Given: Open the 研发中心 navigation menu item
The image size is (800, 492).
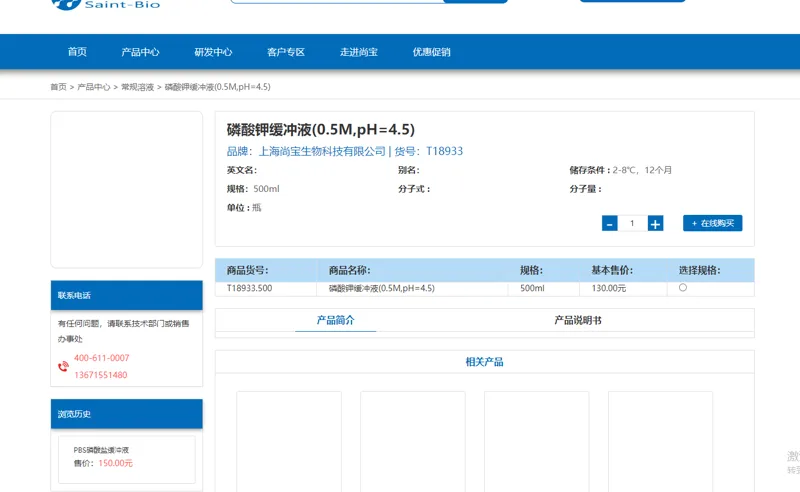Looking at the screenshot, I should (213, 52).
